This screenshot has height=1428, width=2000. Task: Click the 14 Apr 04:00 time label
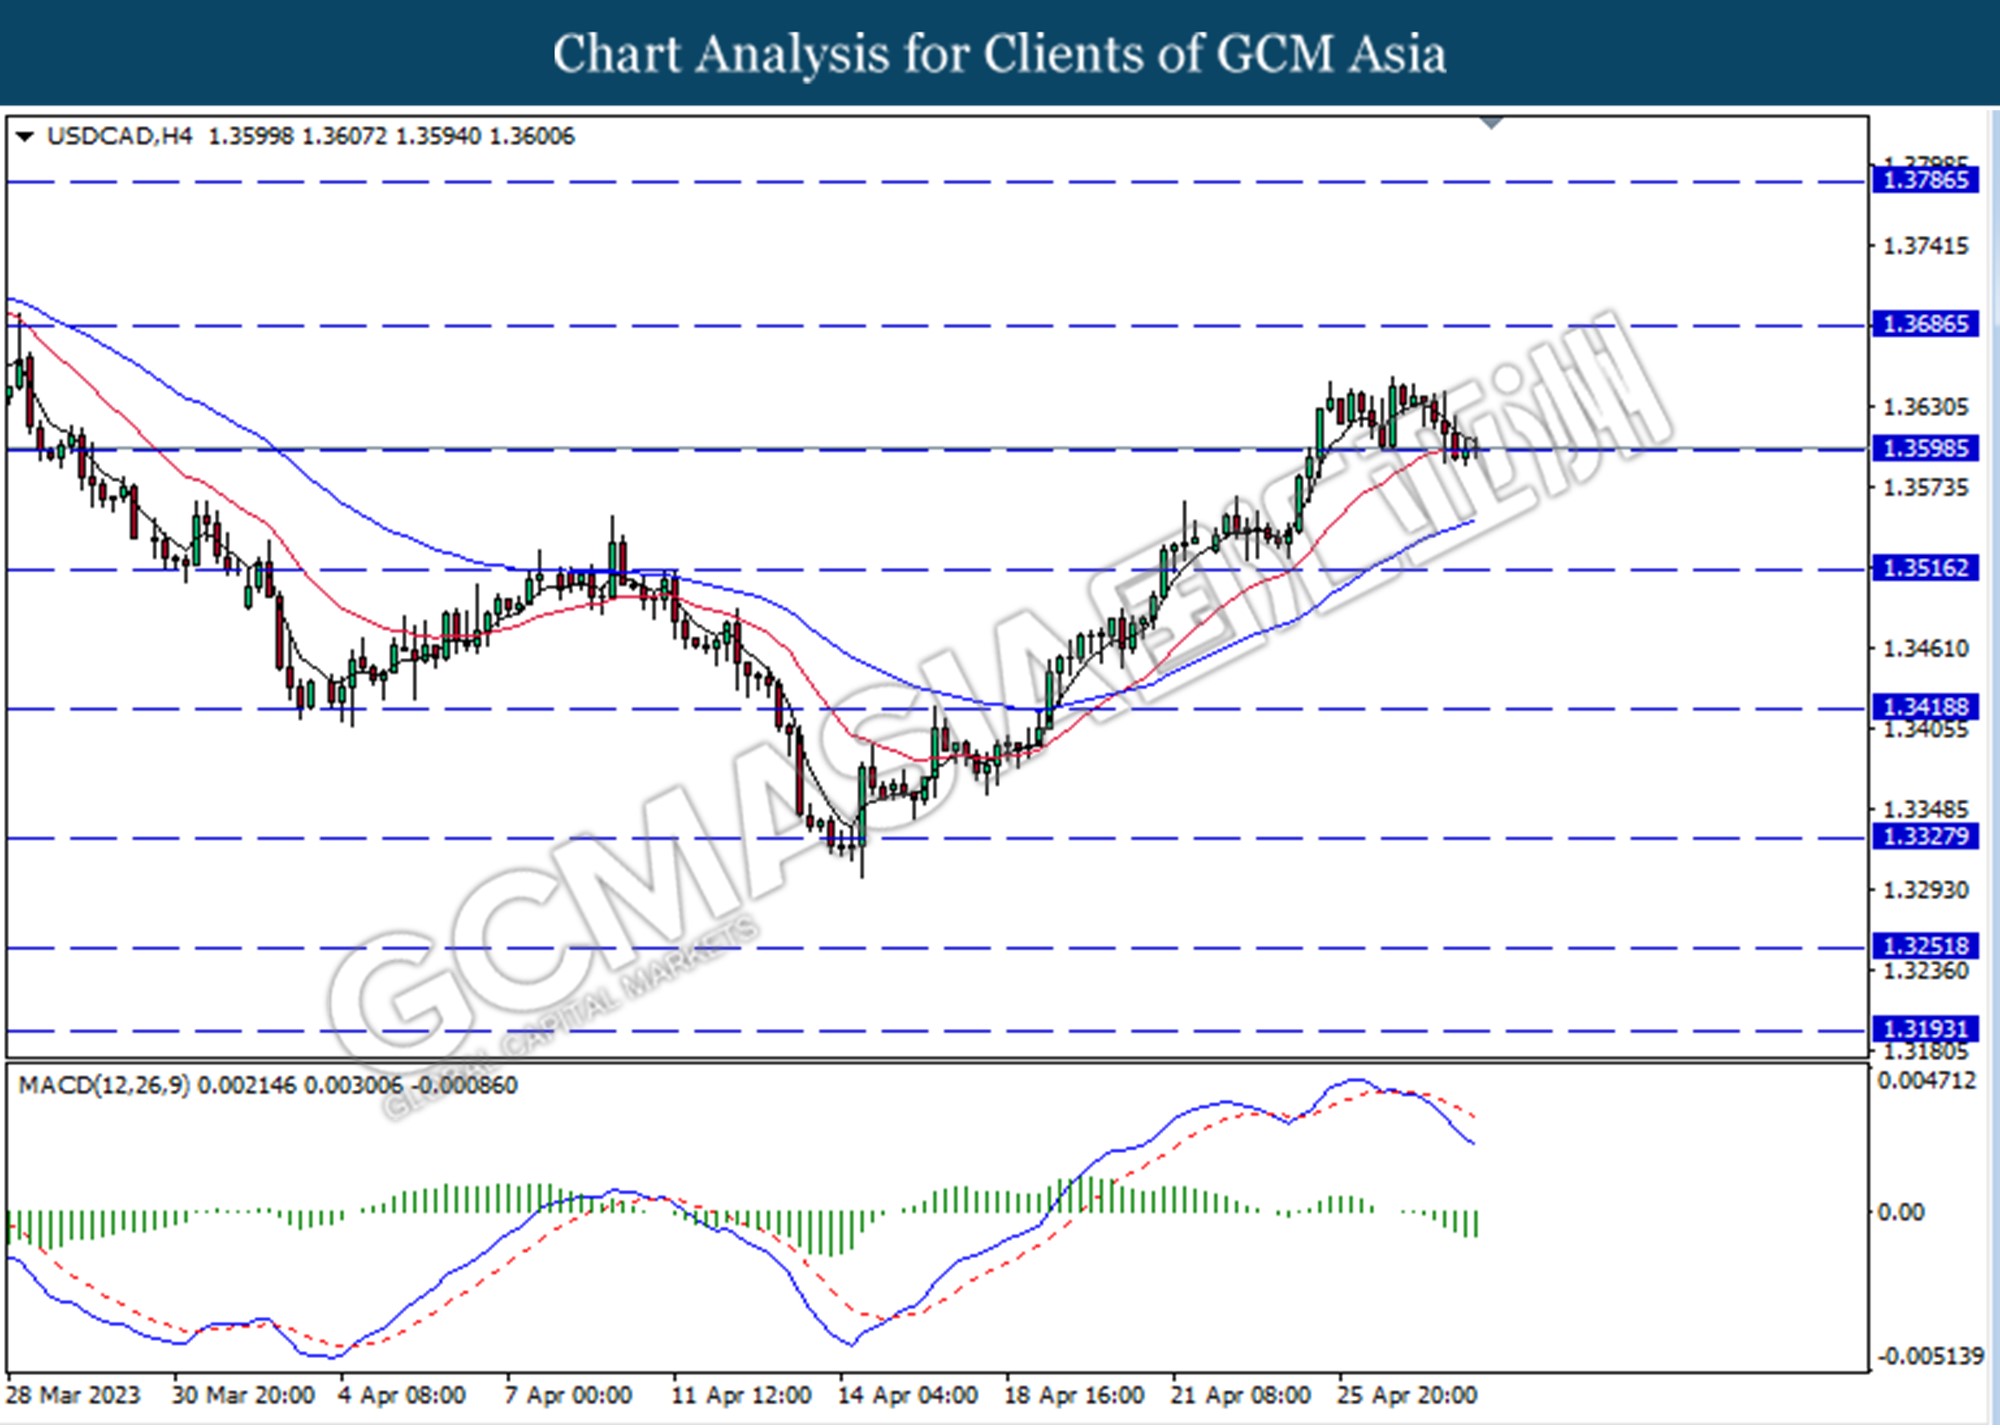[x=907, y=1396]
